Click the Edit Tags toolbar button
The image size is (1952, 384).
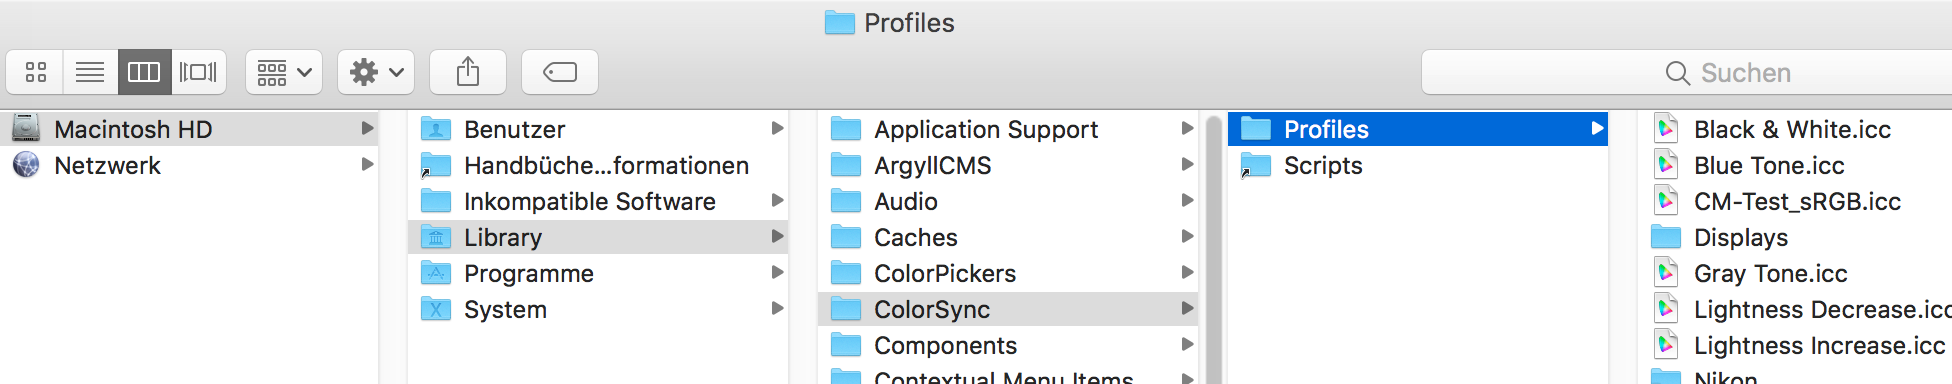[x=560, y=72]
